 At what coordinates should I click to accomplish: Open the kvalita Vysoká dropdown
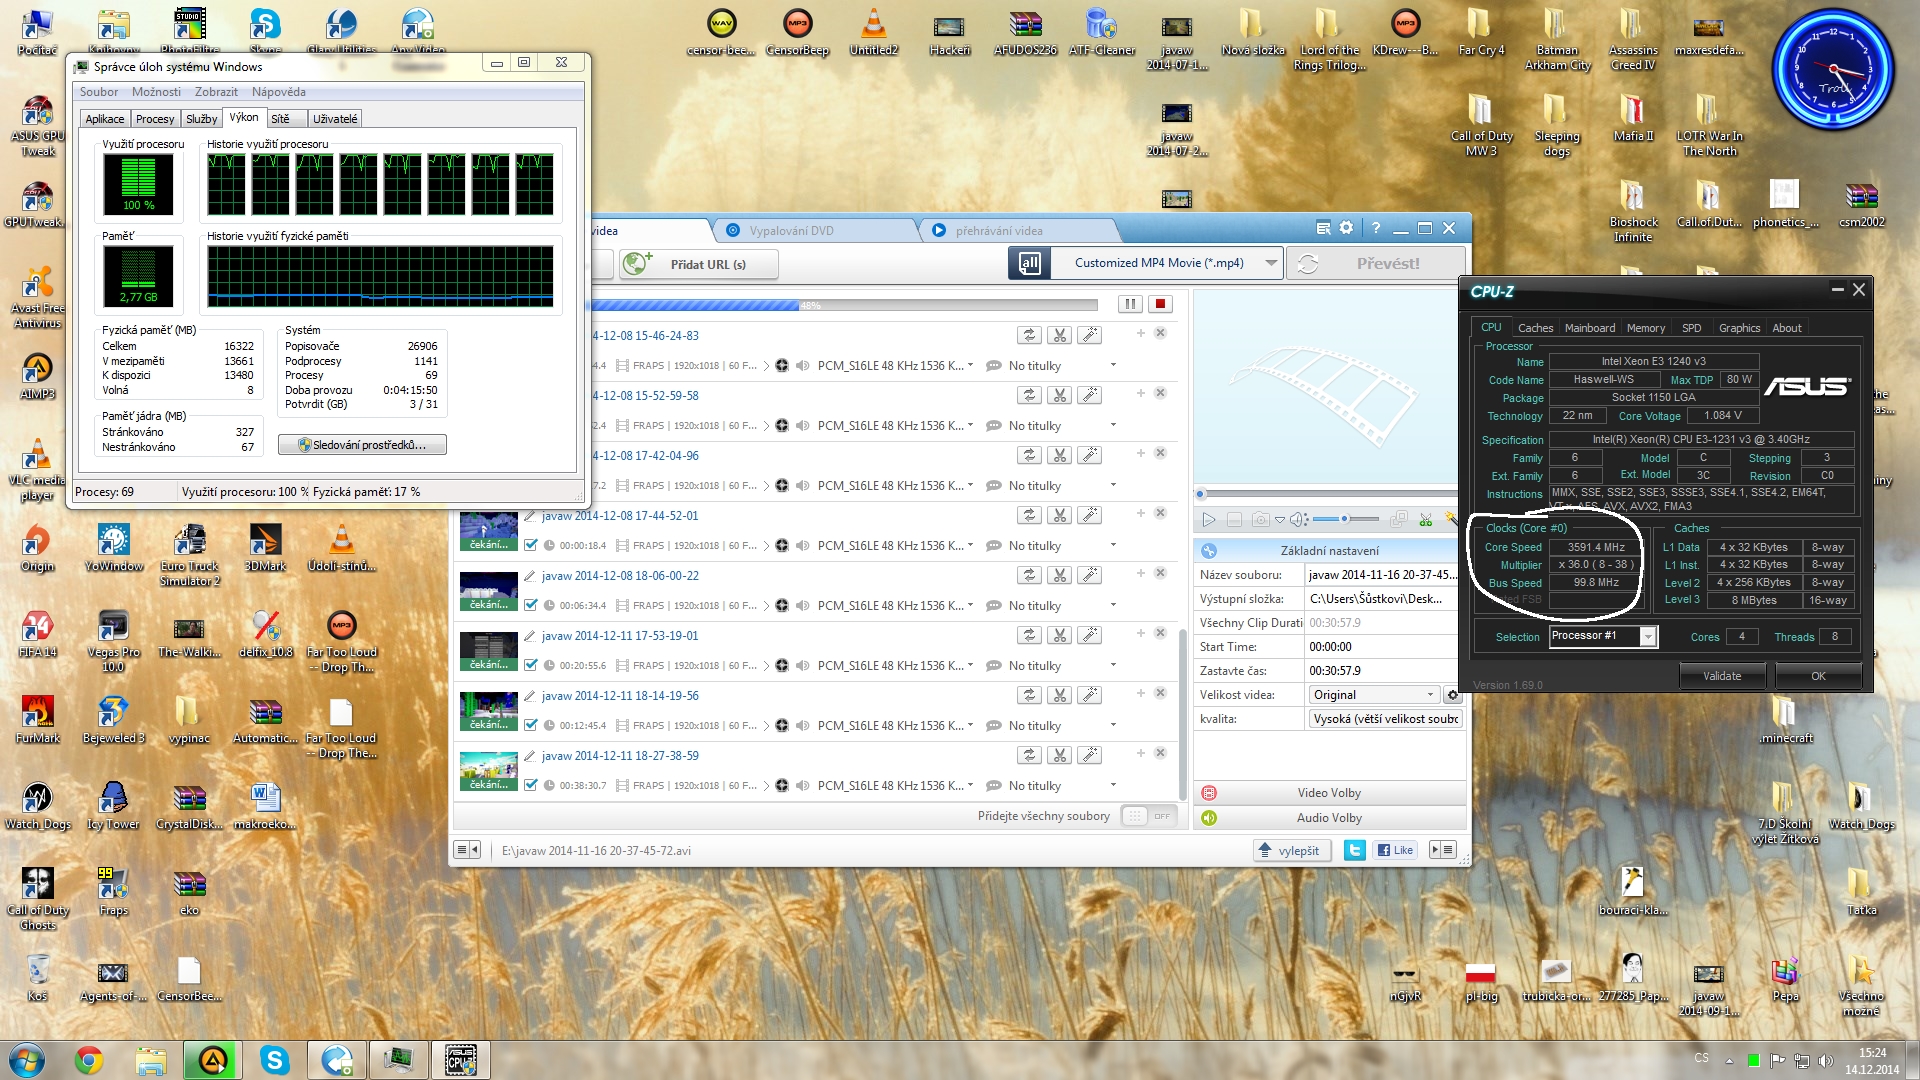point(1385,719)
